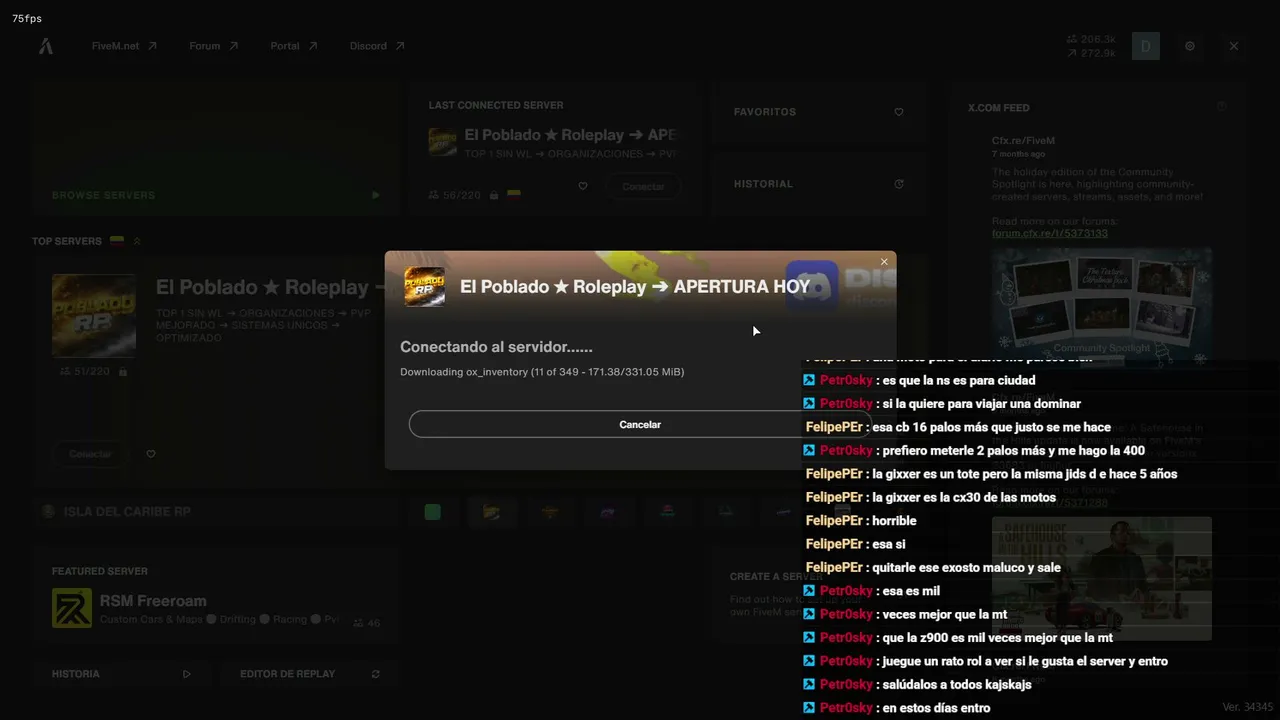
Task: Open the Community Spotlight feed image
Action: [x=1102, y=303]
